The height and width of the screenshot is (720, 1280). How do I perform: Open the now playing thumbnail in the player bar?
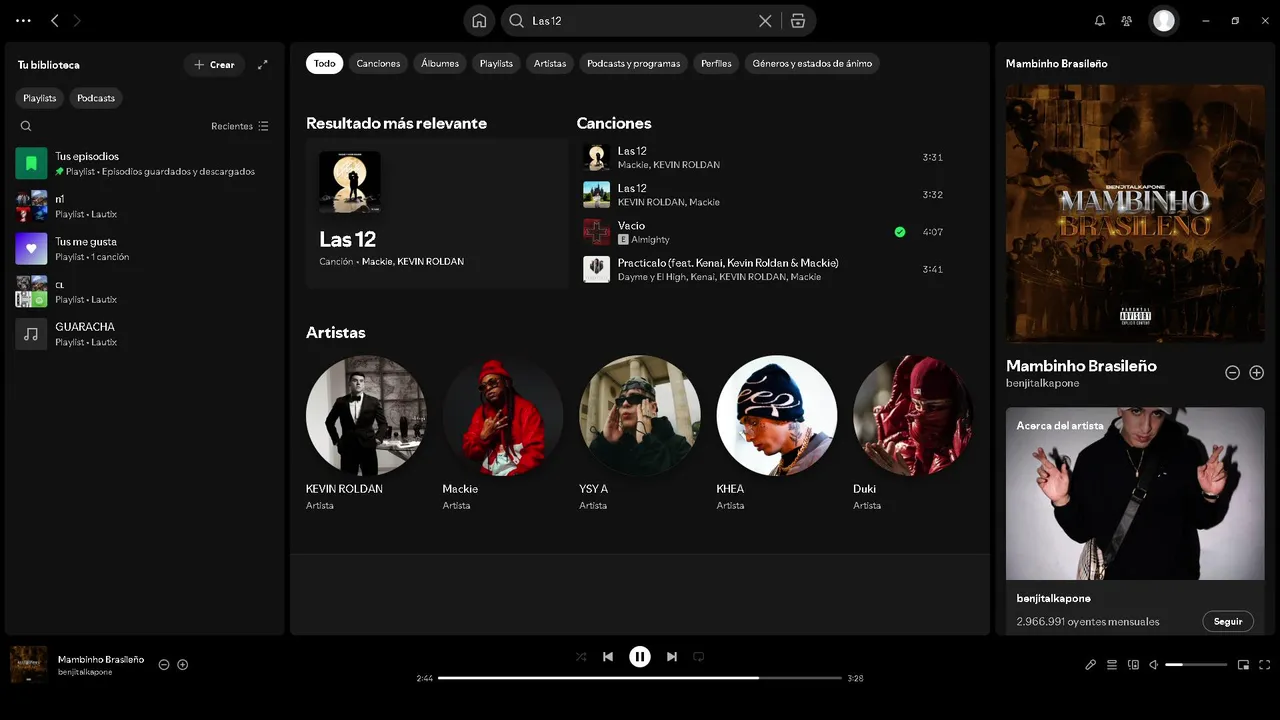29,665
